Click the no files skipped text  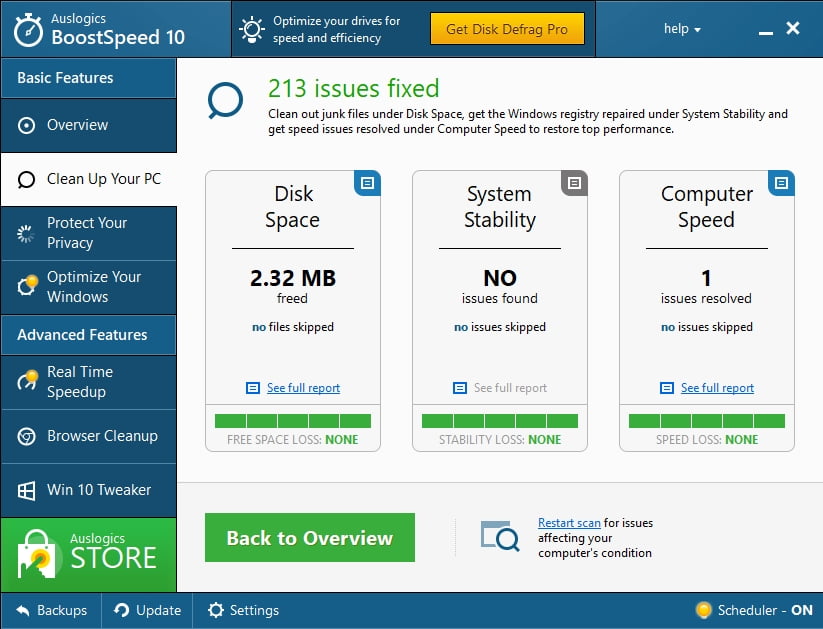click(293, 327)
